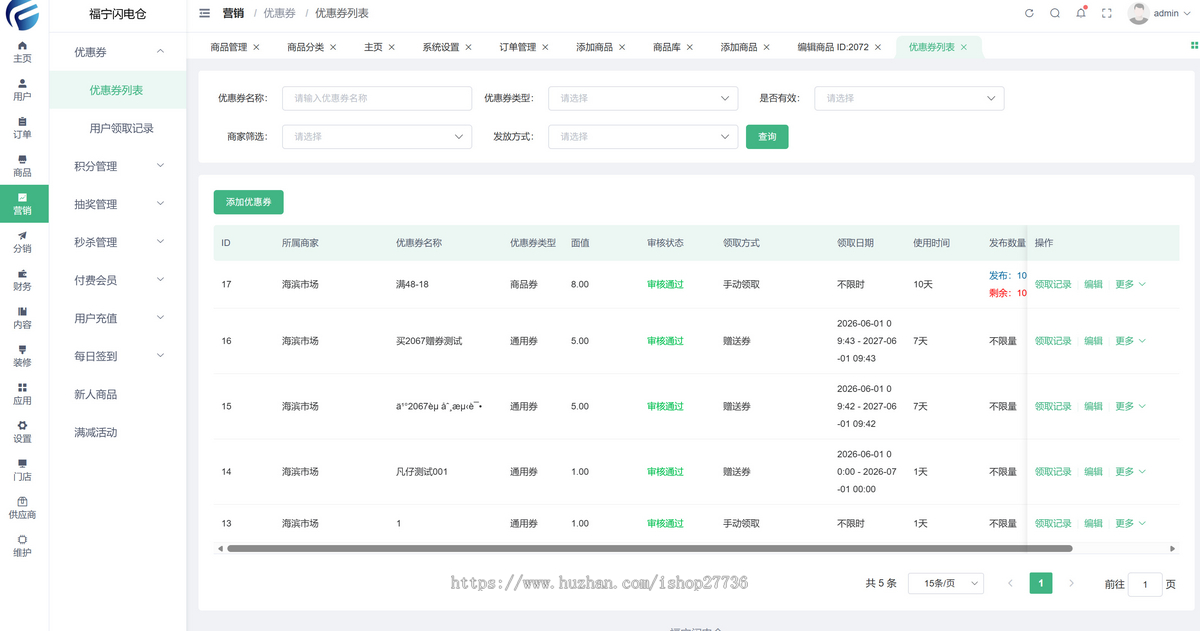Open 订单 orders sidebar icon

22,128
